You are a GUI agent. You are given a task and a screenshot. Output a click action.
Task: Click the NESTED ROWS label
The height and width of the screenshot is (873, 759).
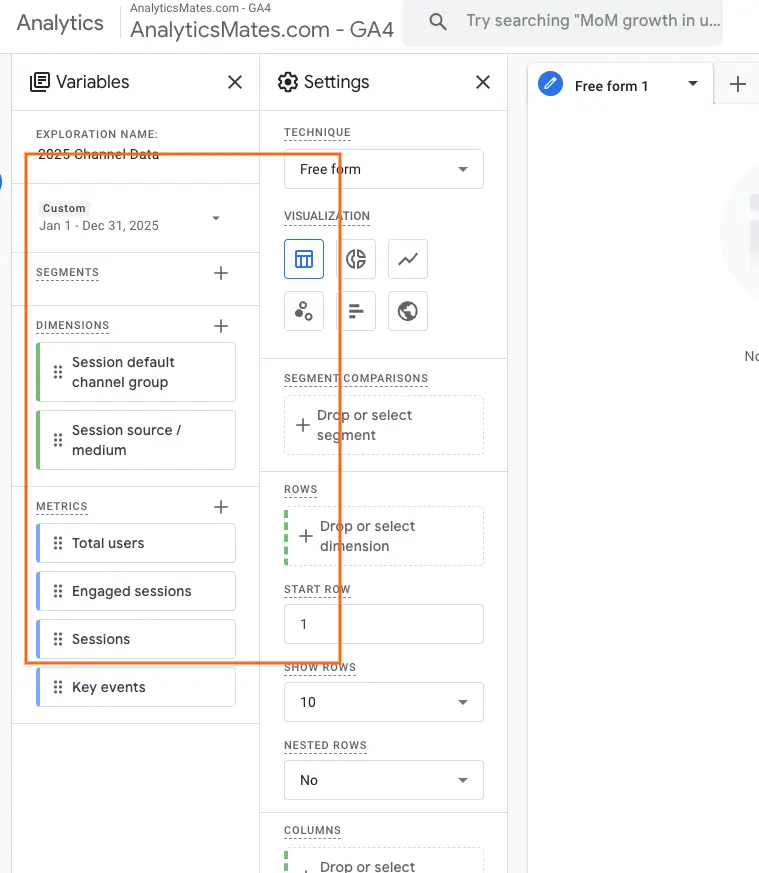point(325,745)
